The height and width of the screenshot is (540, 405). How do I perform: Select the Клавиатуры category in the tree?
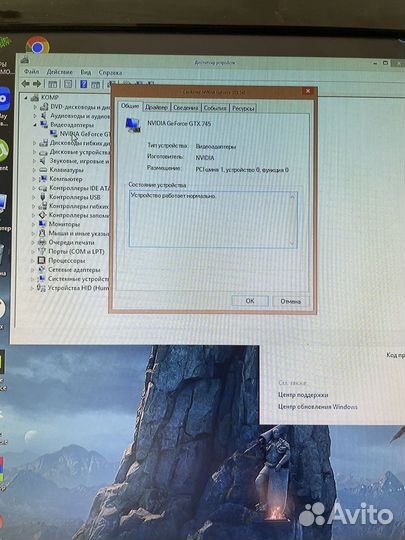pos(66,170)
